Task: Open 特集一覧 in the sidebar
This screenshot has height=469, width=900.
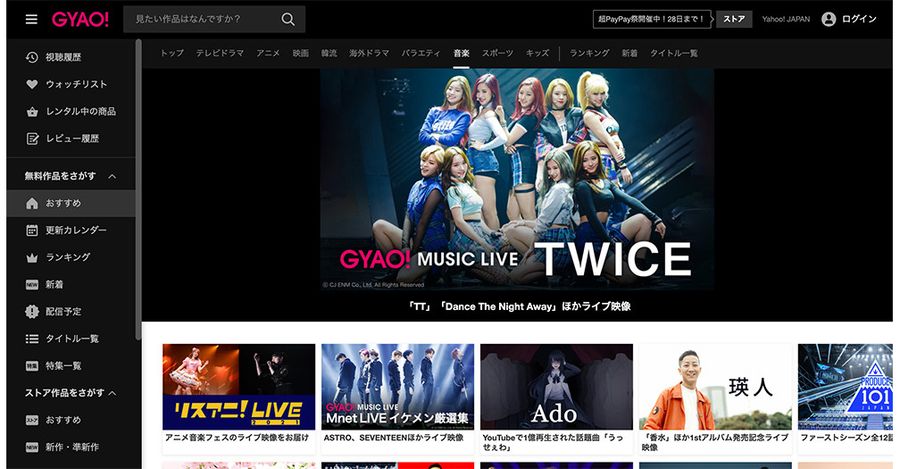Action: pyautogui.click(x=64, y=366)
